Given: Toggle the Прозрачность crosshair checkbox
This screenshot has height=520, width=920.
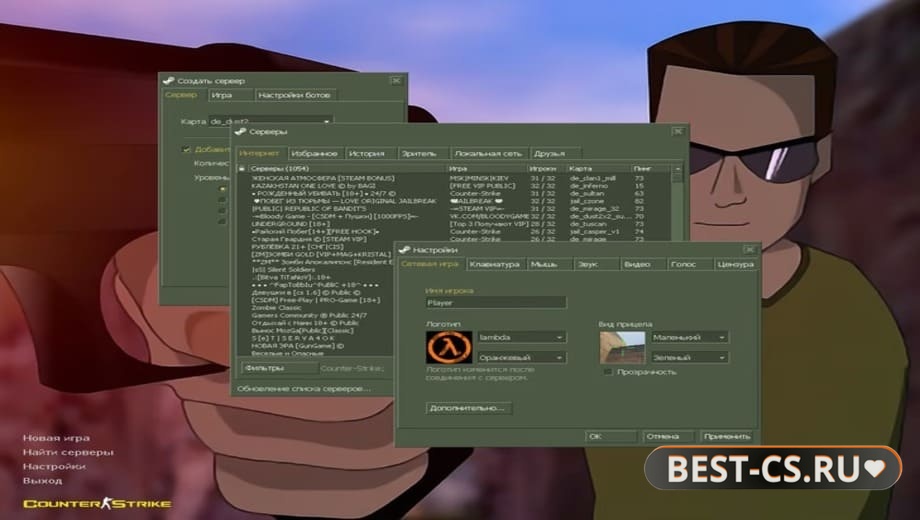Looking at the screenshot, I should (x=608, y=372).
